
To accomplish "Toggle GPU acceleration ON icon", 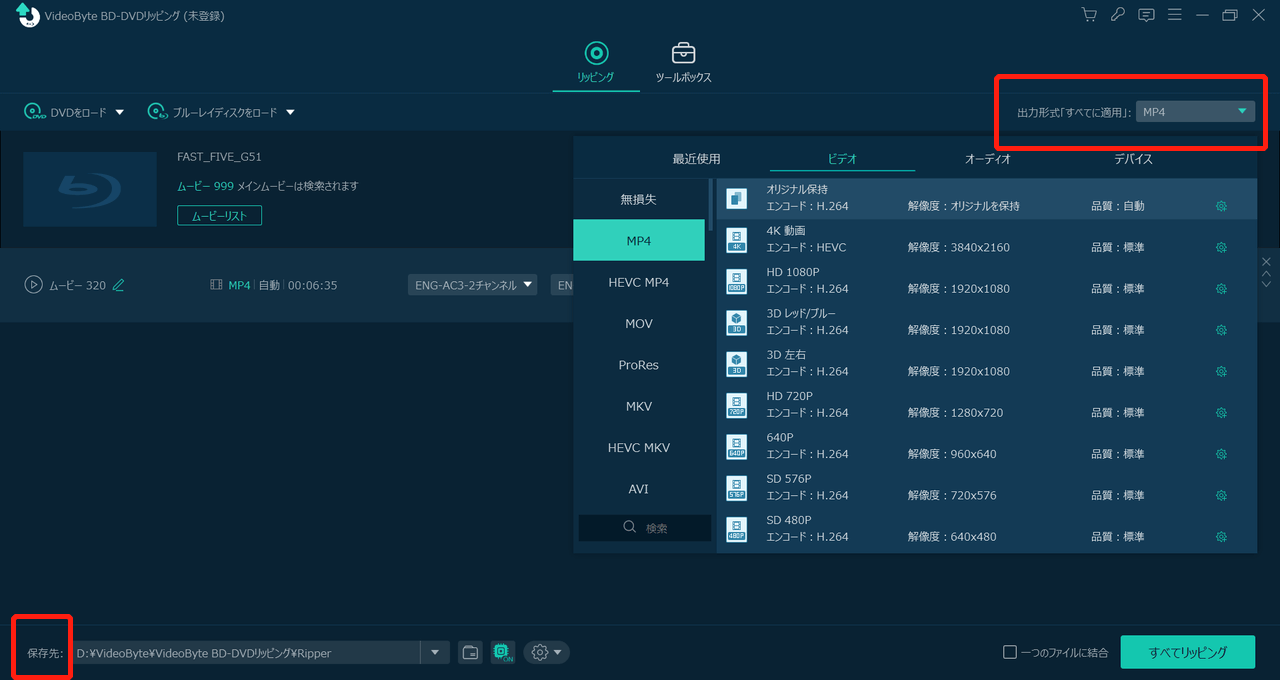I will [502, 651].
